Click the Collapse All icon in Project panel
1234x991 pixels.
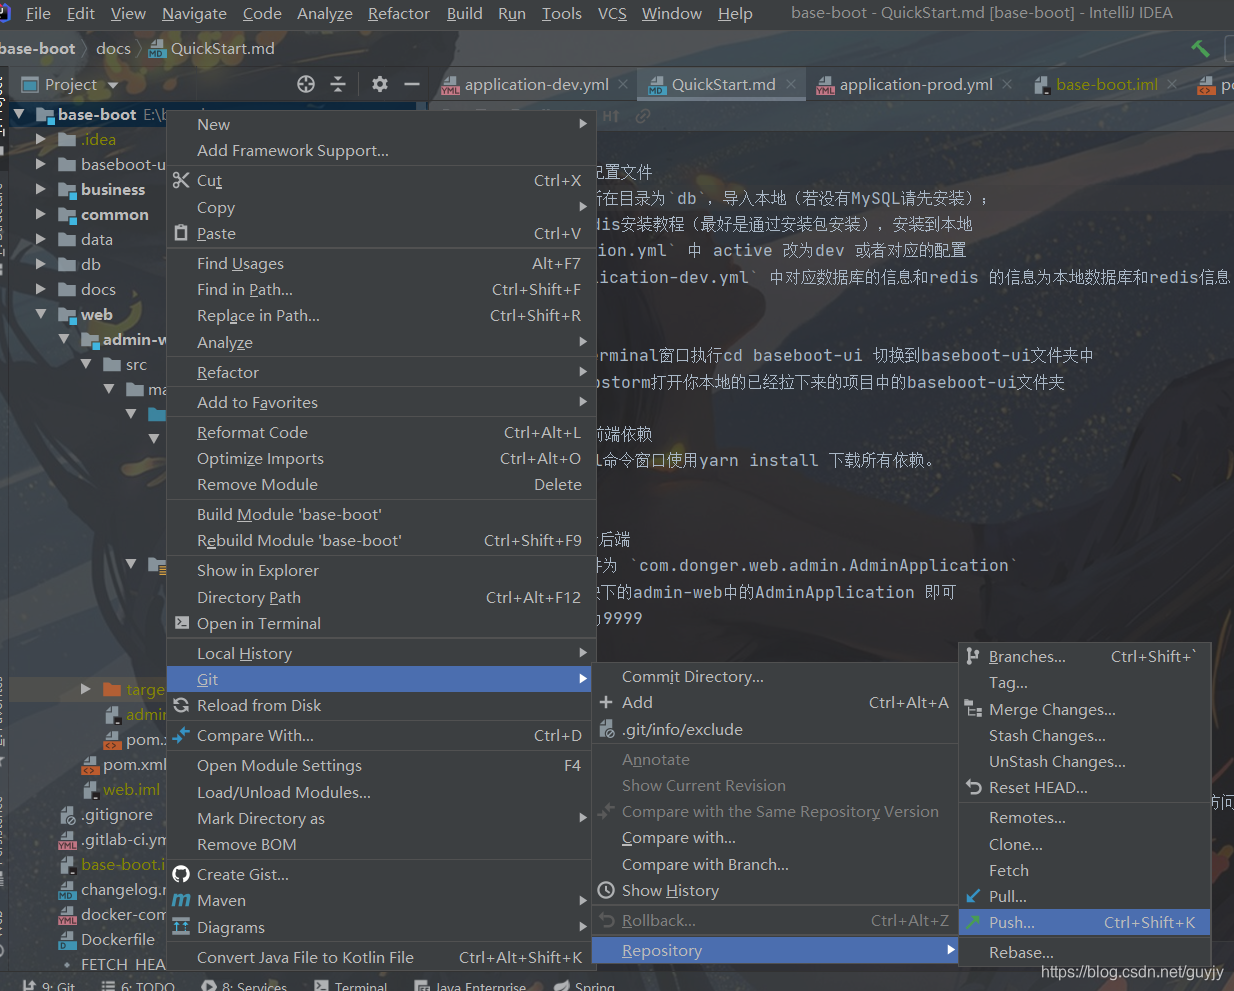[338, 84]
